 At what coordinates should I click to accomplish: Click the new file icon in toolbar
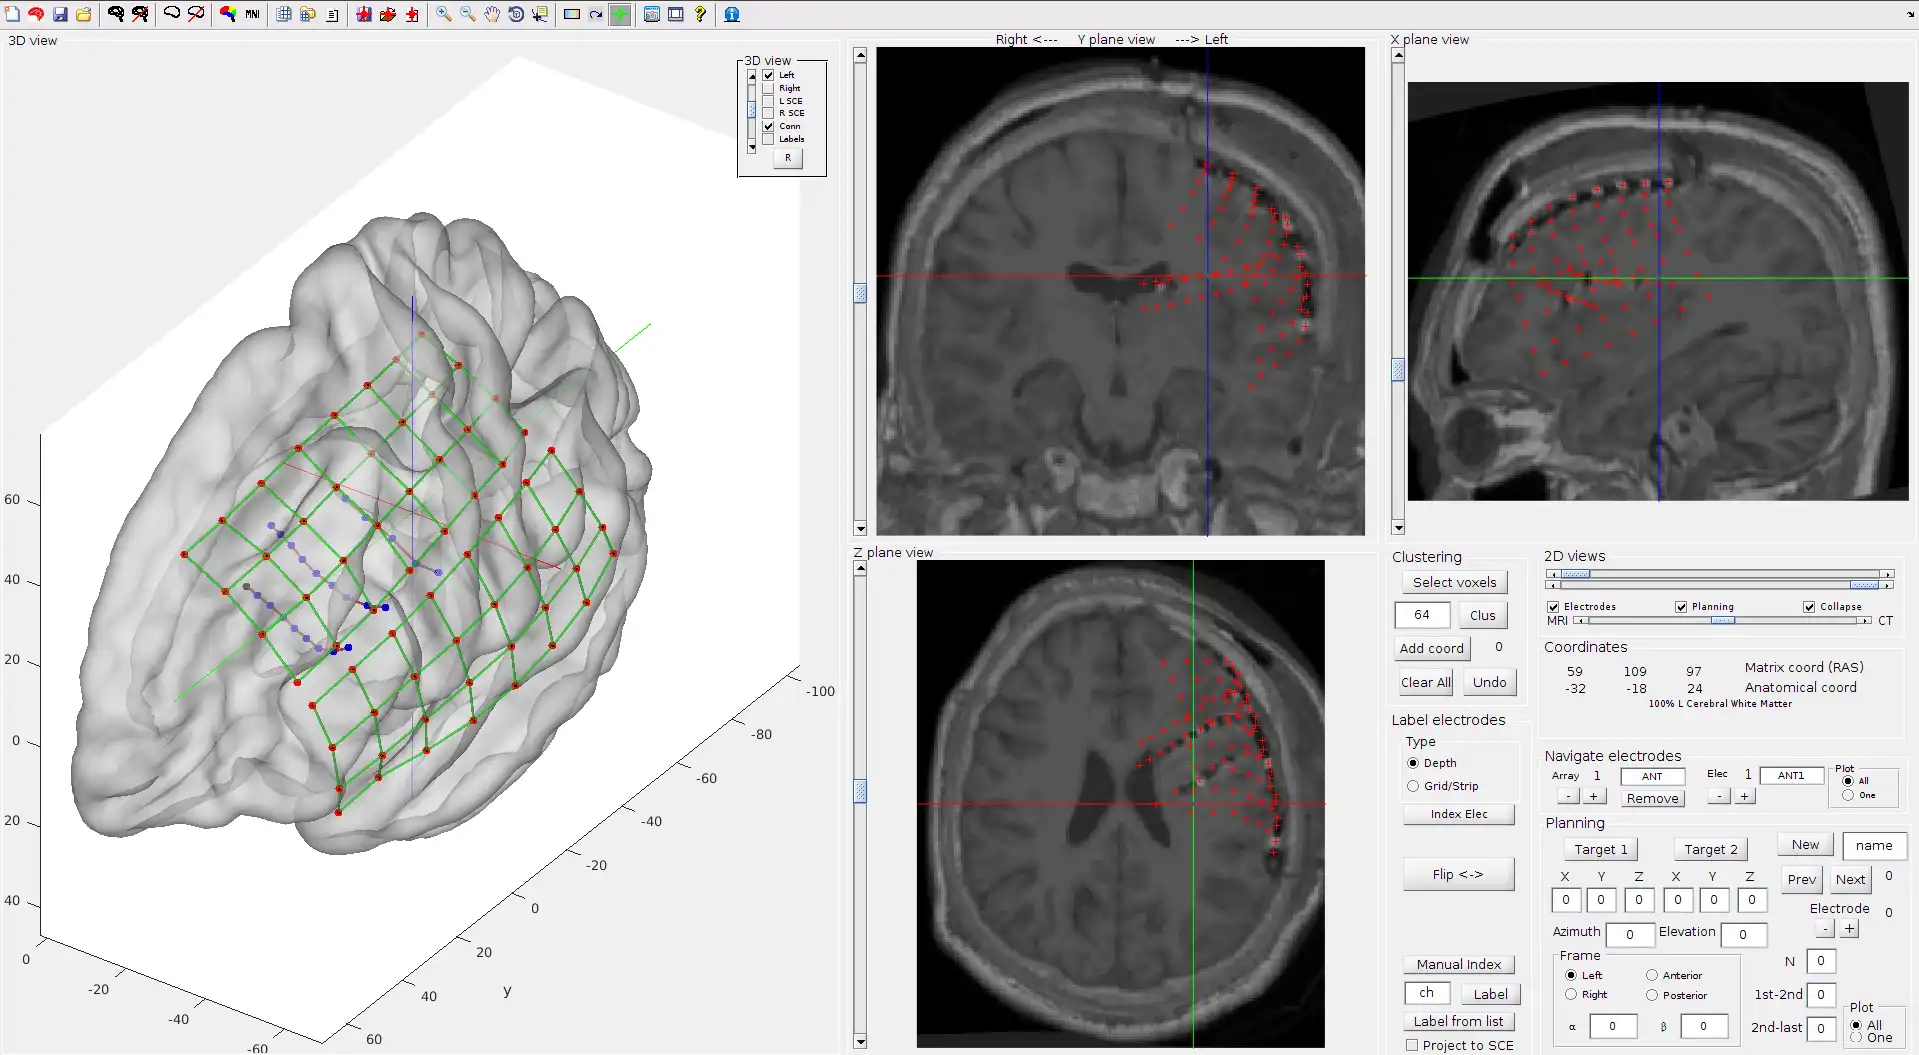pos(12,14)
